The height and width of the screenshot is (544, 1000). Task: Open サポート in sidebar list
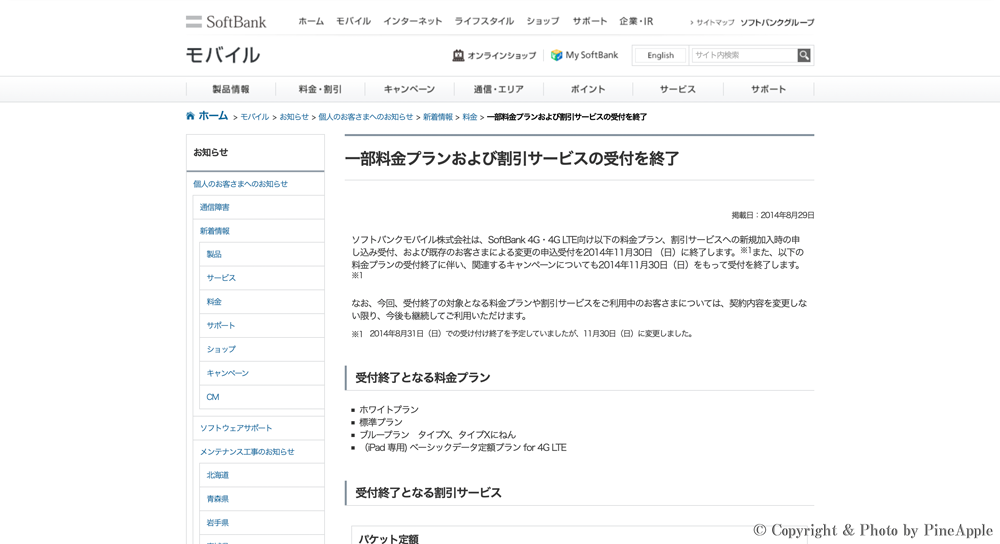pos(221,325)
